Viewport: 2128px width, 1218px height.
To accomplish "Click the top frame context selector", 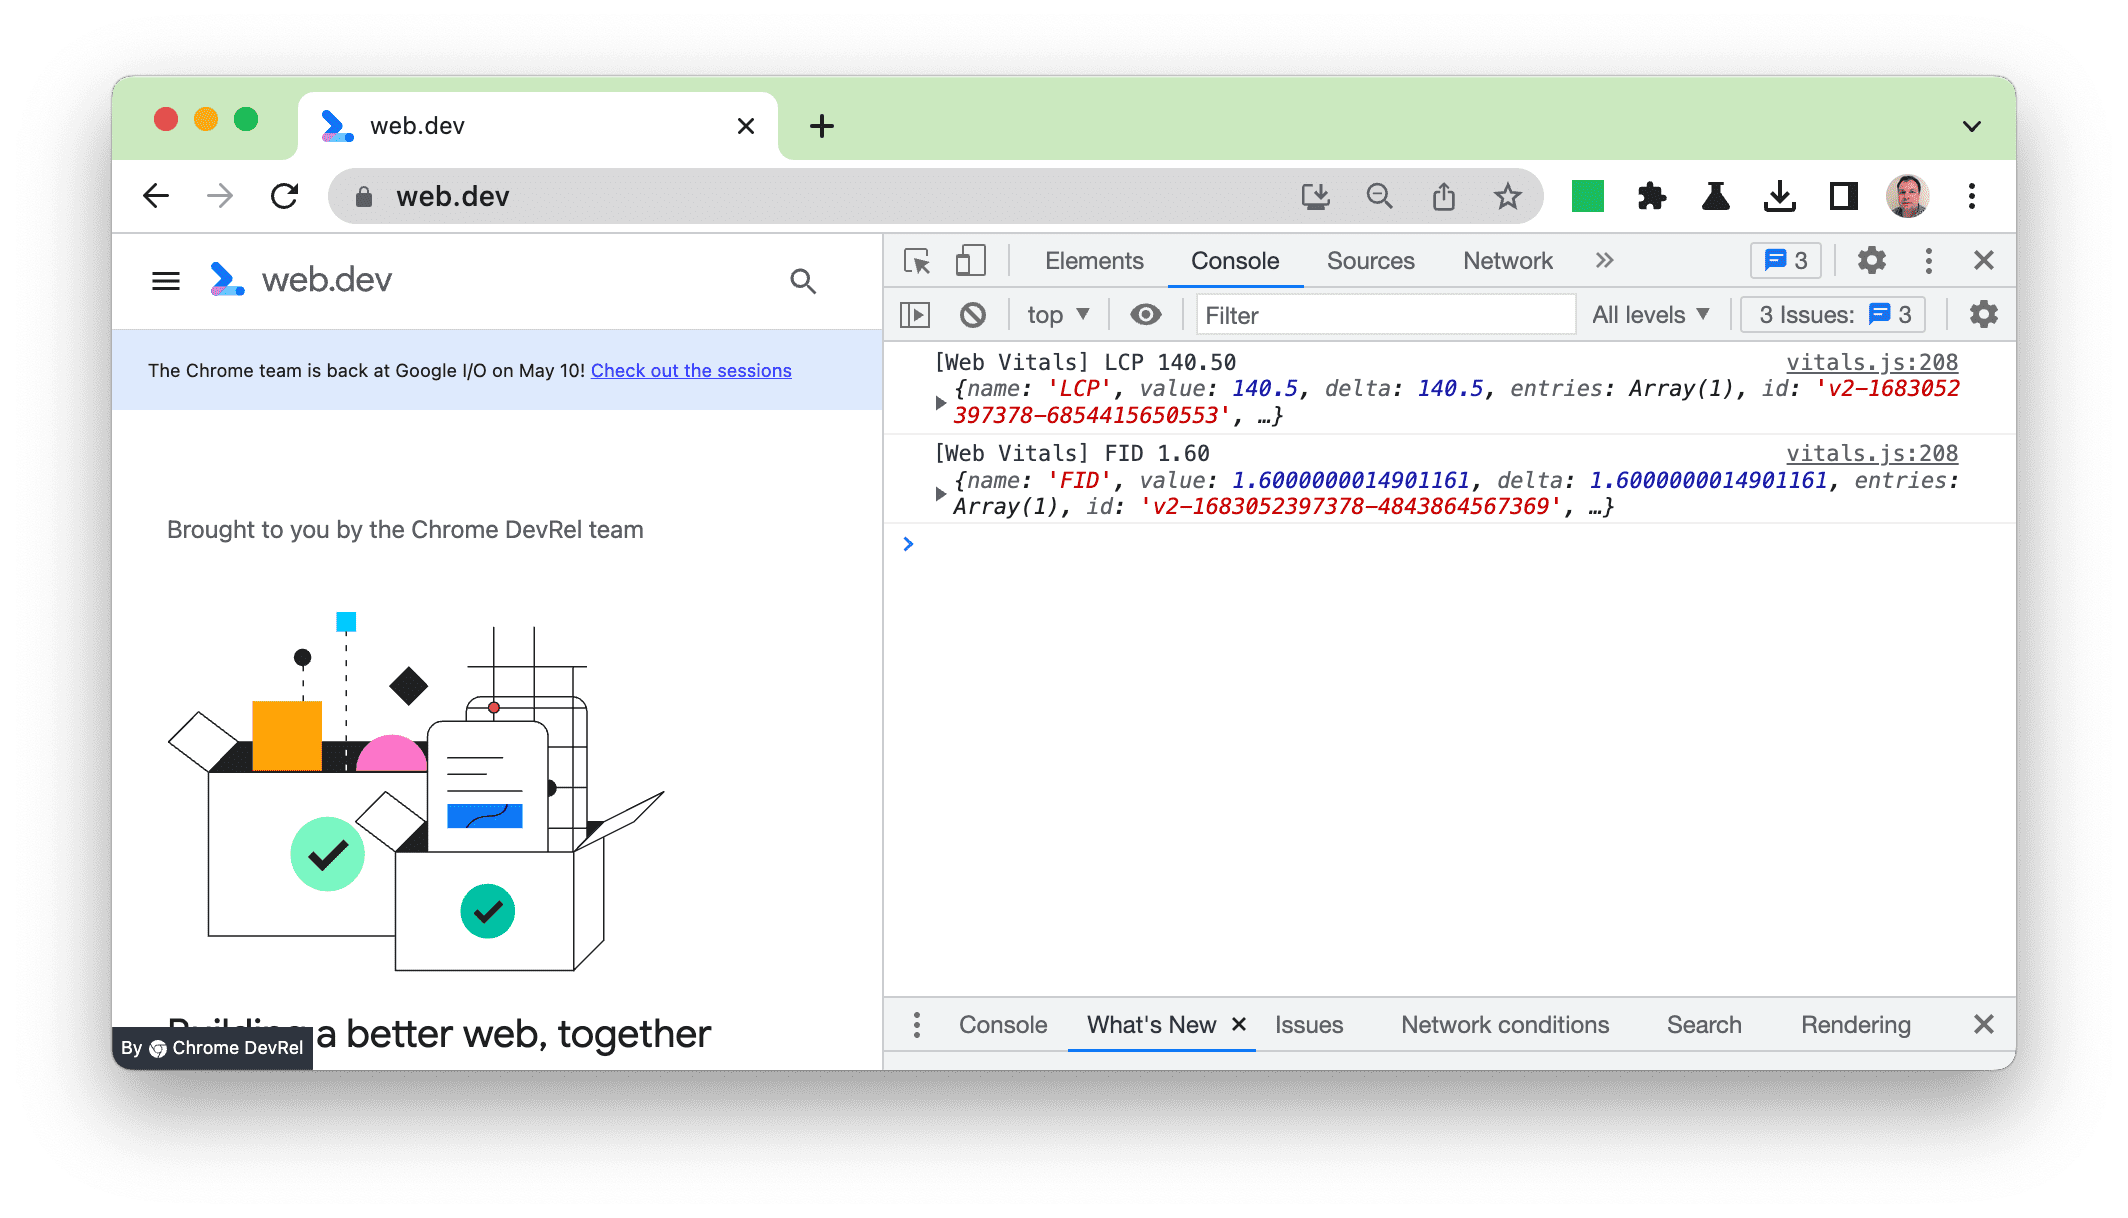I will pos(1054,314).
